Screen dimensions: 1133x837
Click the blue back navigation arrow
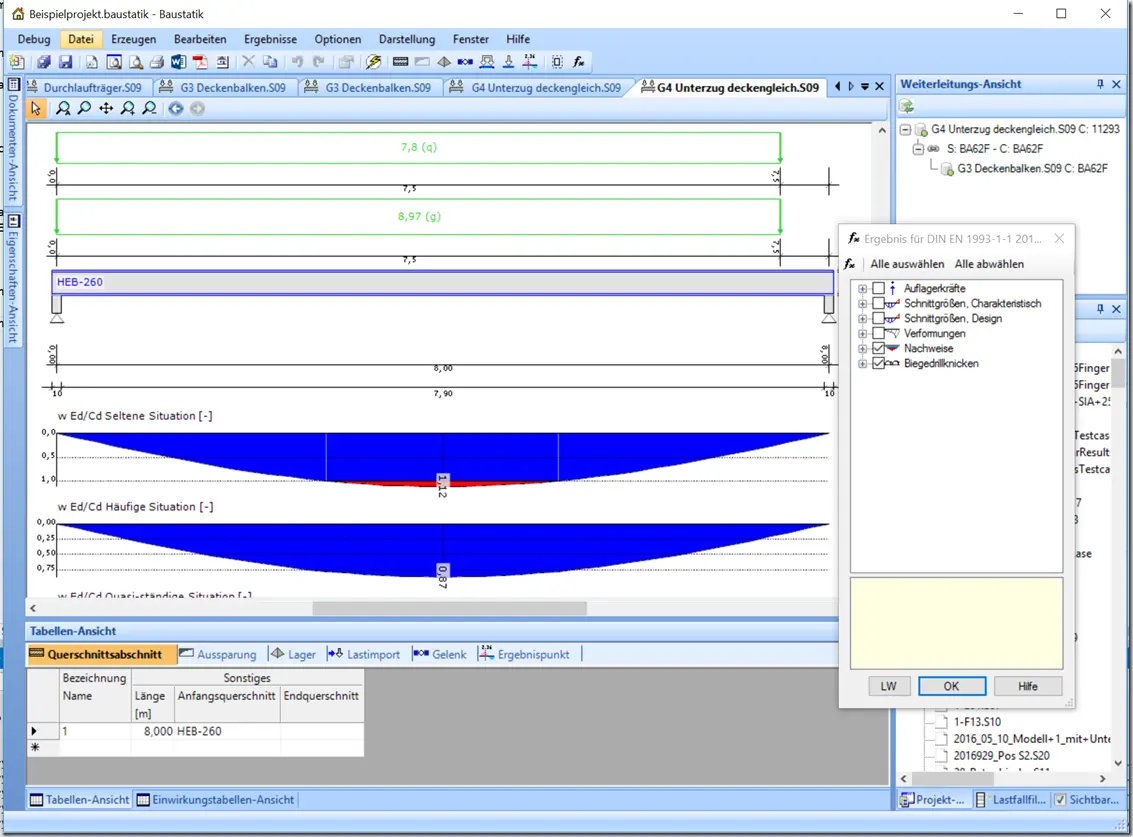(176, 108)
